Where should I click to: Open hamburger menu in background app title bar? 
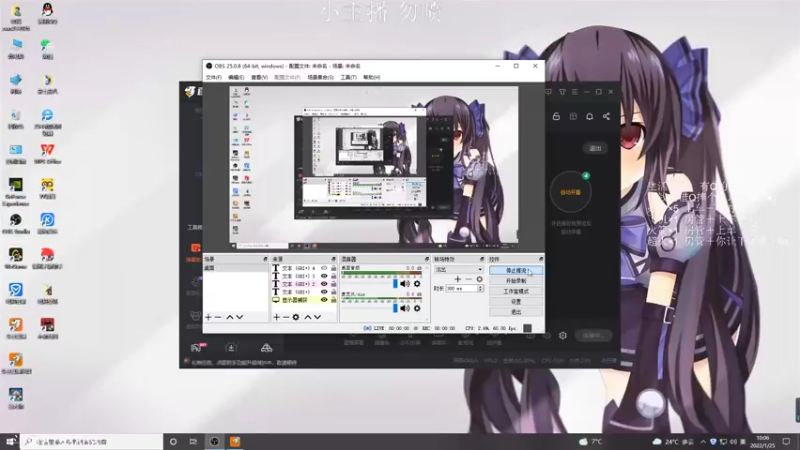point(574,92)
